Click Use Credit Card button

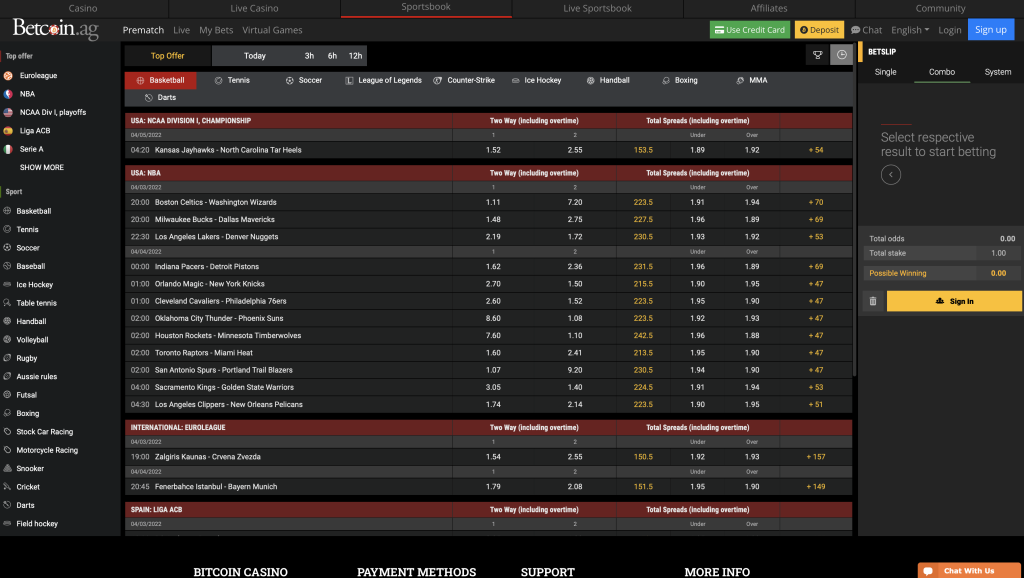point(750,30)
